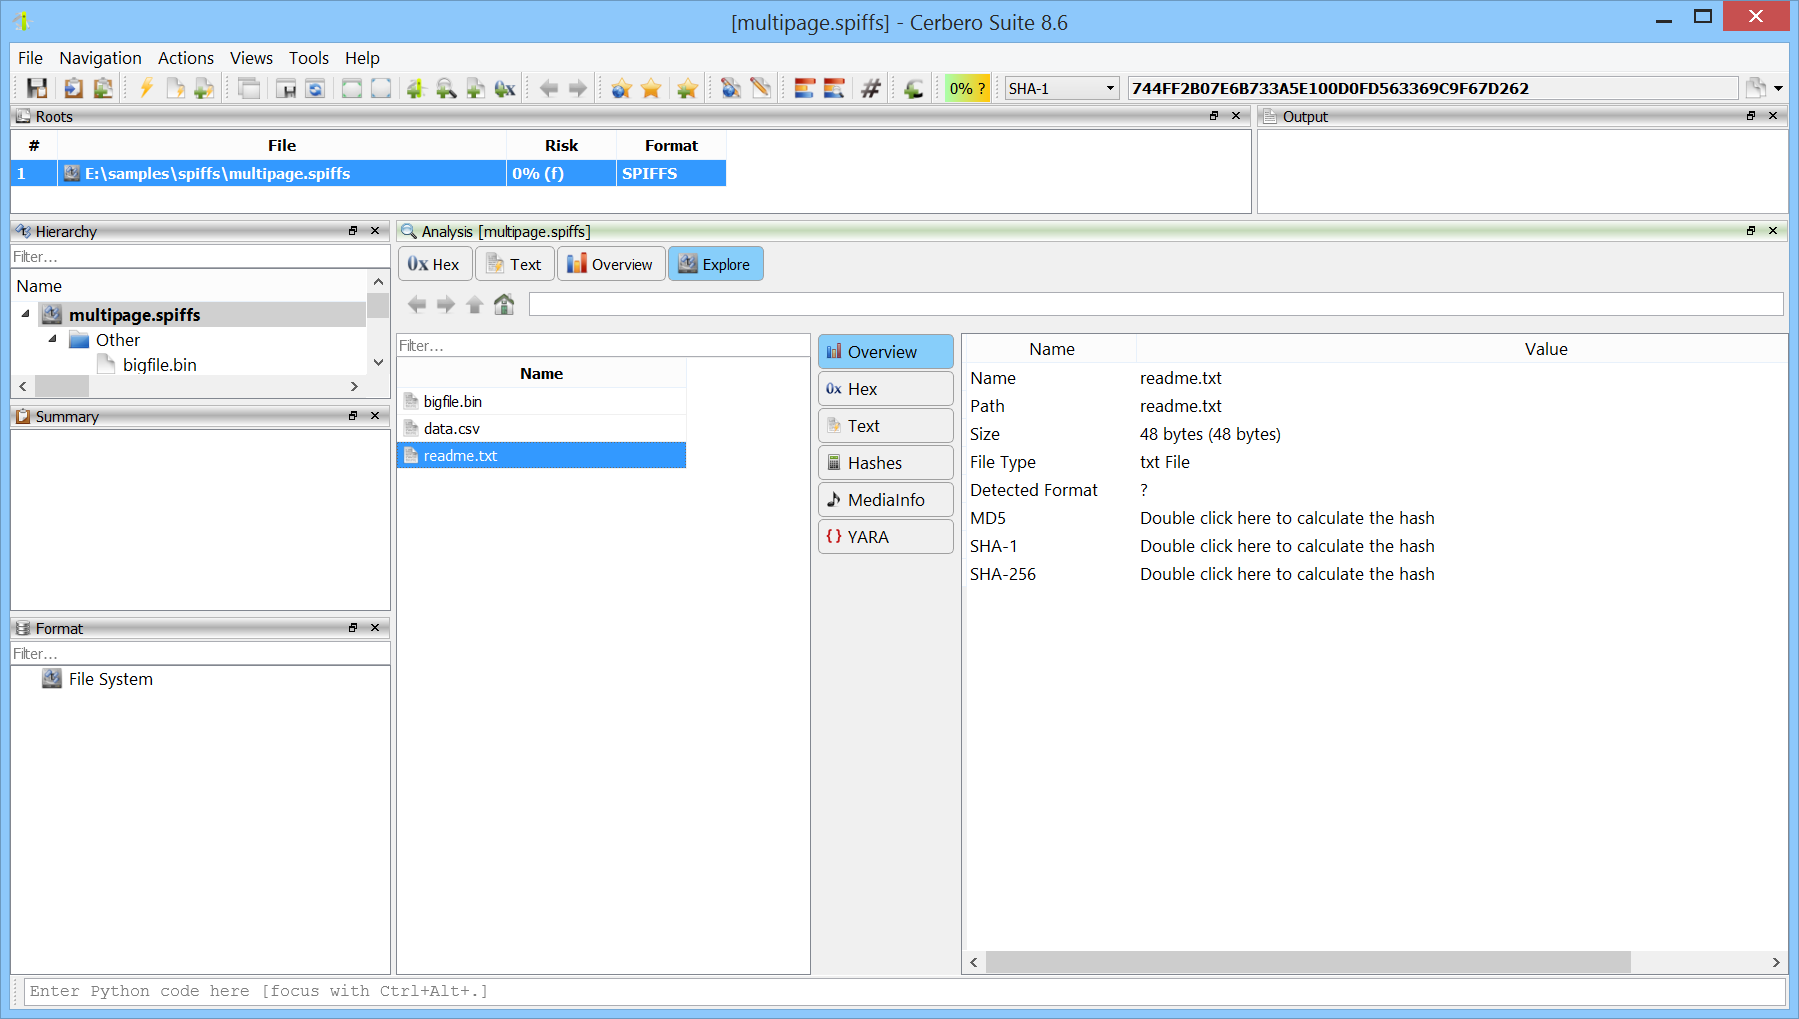
Task: Select data.csv in the file list
Action: 452,428
